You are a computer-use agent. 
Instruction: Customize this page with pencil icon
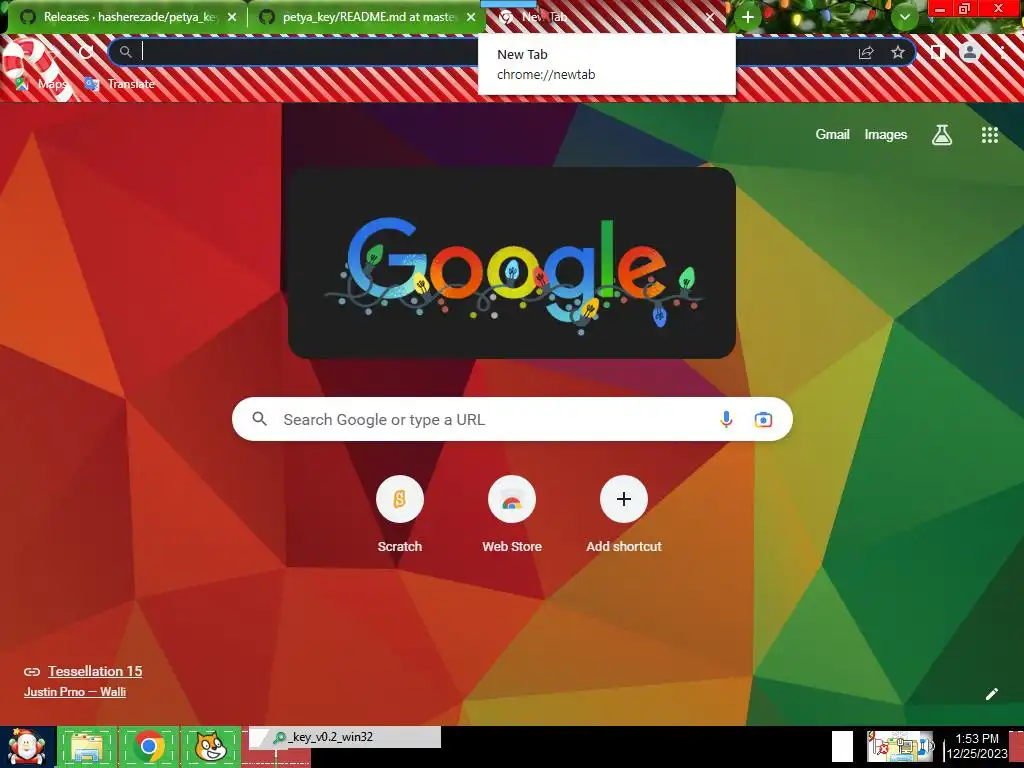tap(991, 694)
